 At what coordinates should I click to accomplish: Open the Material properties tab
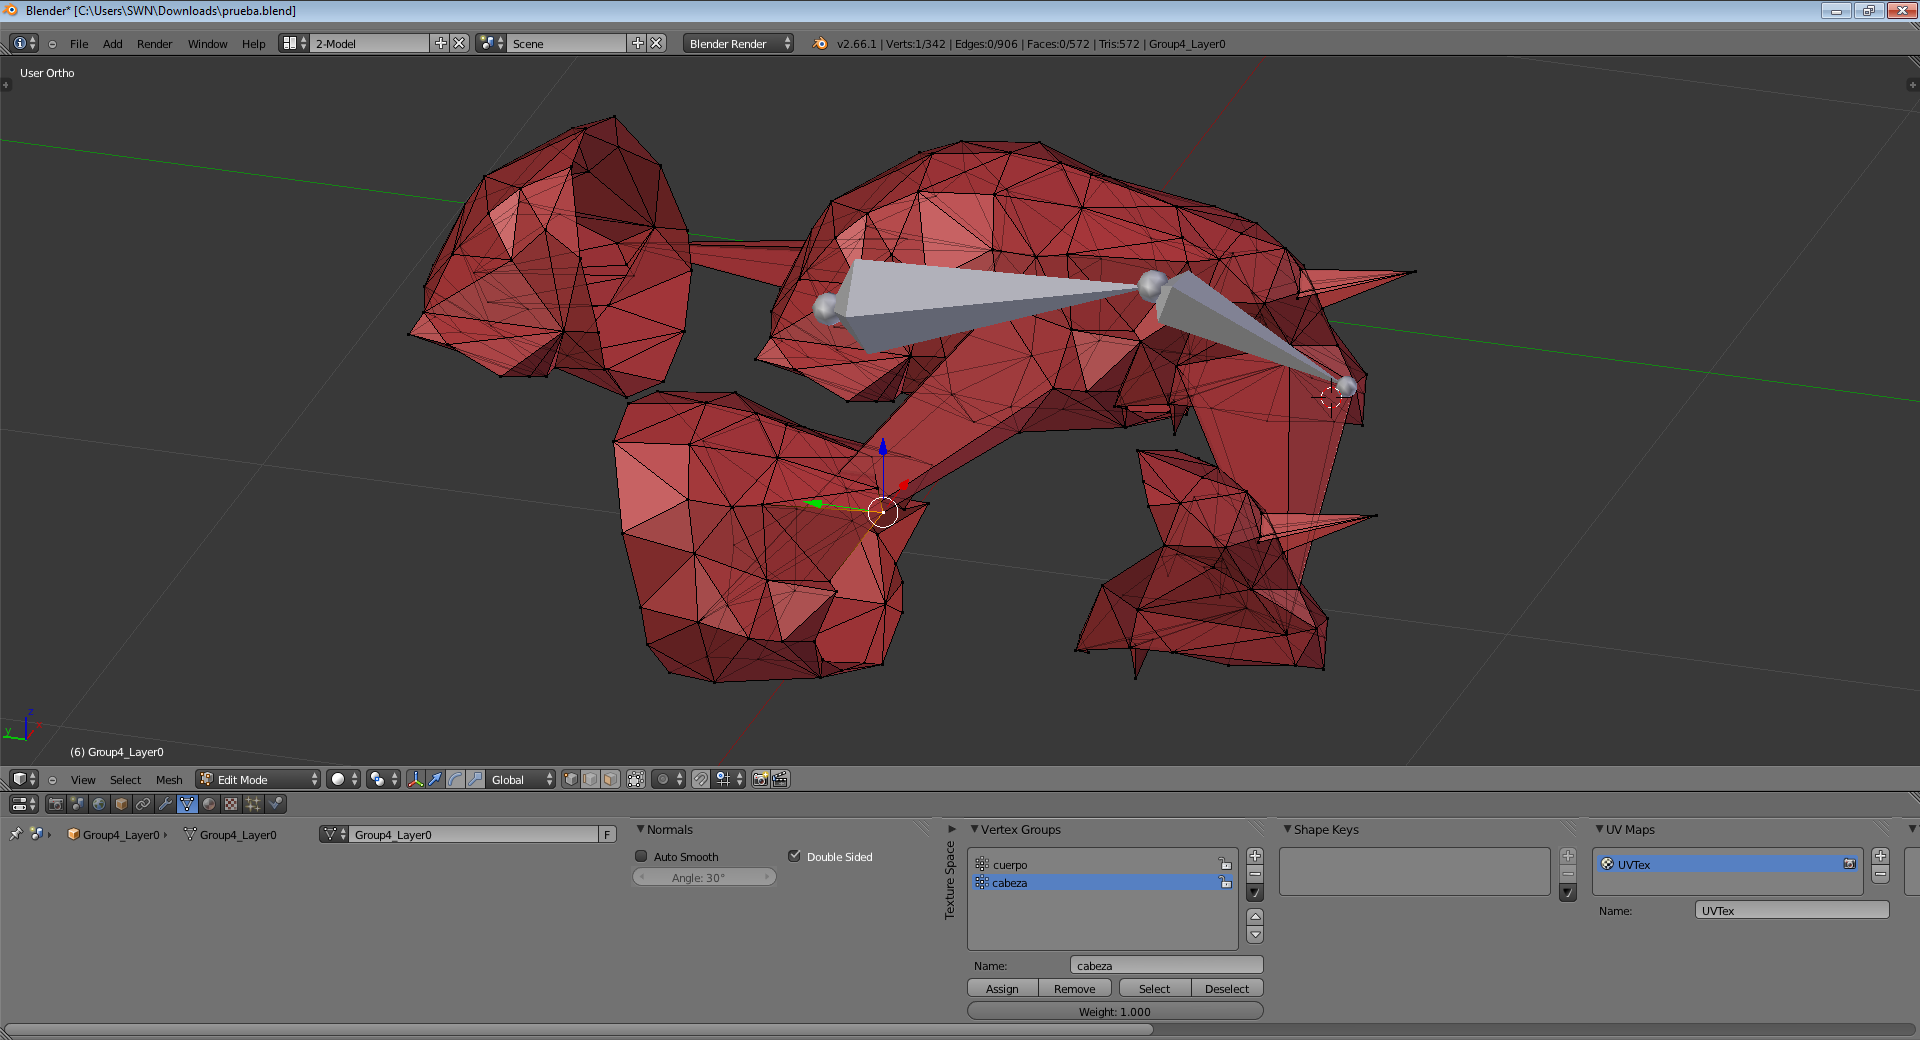pyautogui.click(x=209, y=804)
